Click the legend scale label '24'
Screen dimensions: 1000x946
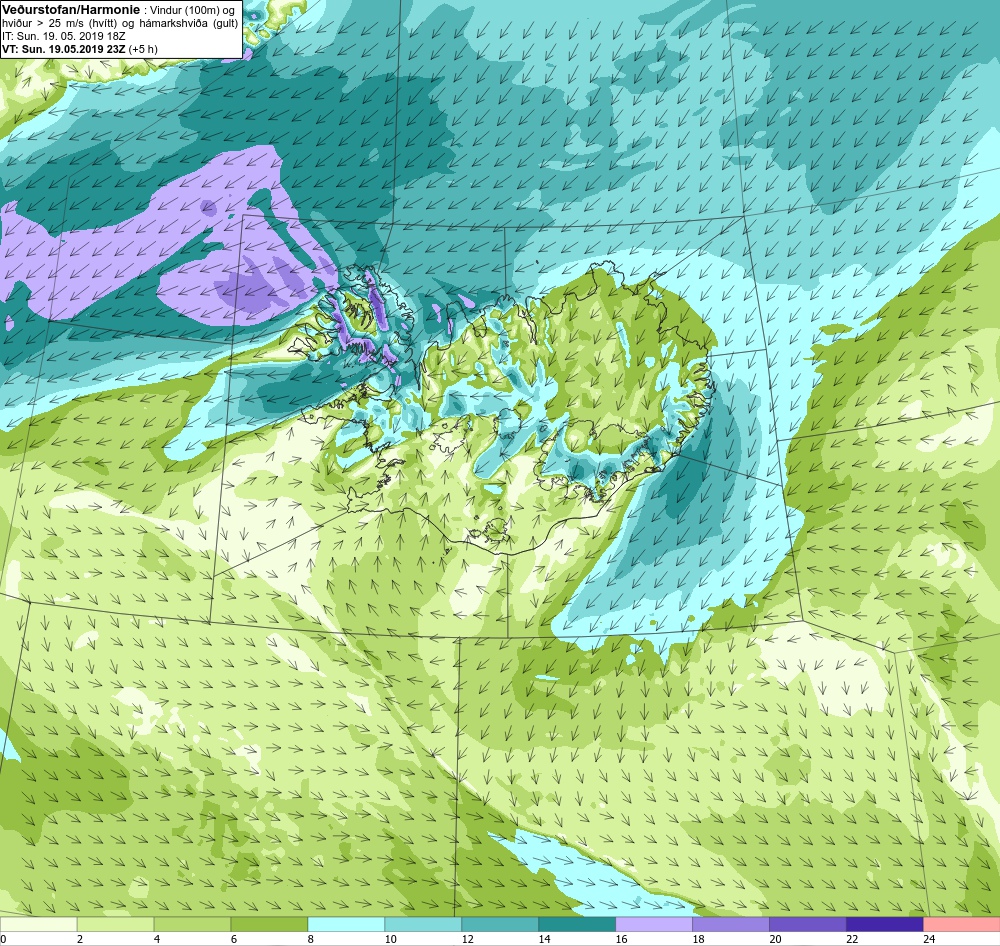pos(929,938)
